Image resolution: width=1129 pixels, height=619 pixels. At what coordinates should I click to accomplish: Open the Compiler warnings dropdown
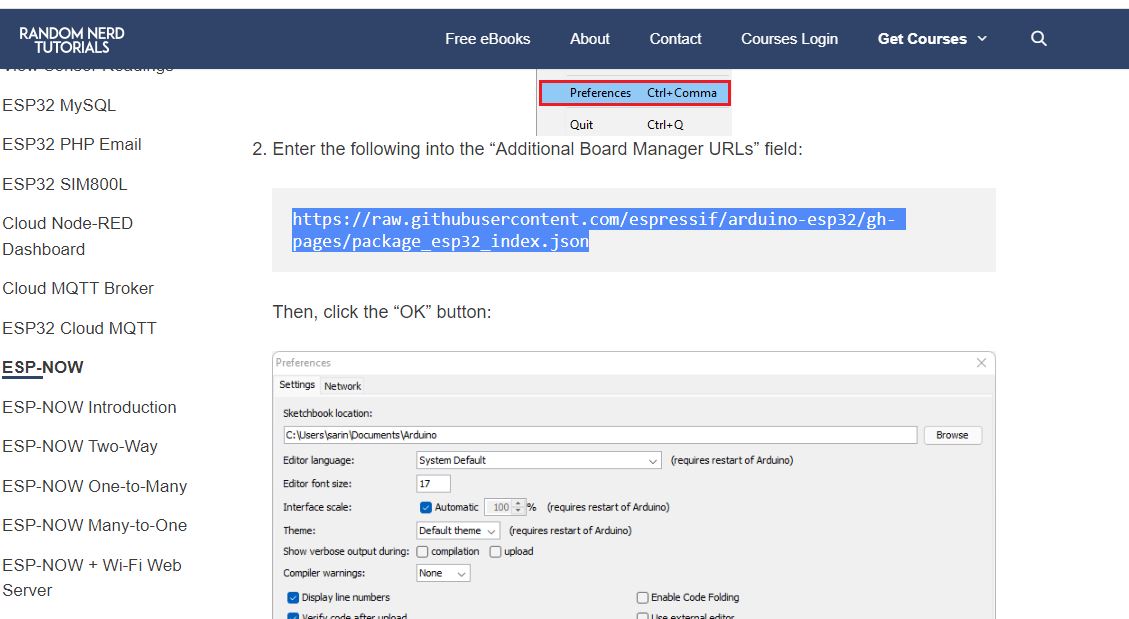tap(443, 573)
